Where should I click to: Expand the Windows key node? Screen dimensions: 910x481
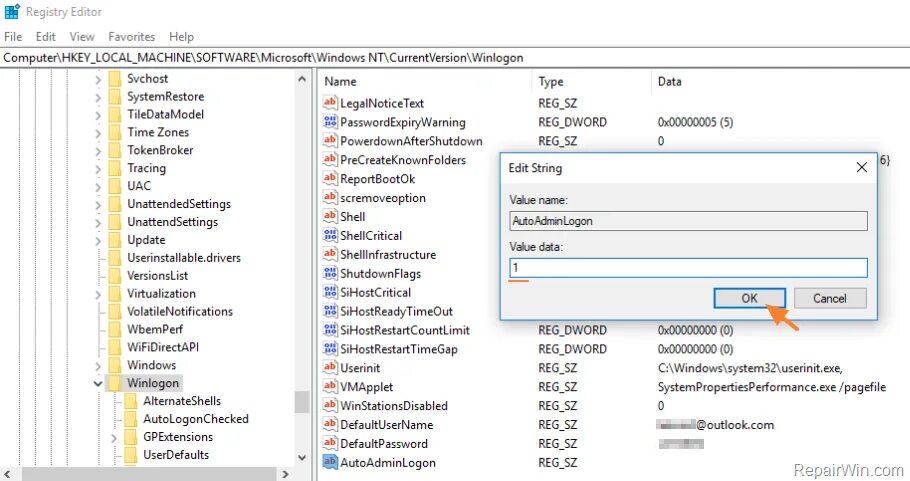tap(98, 366)
